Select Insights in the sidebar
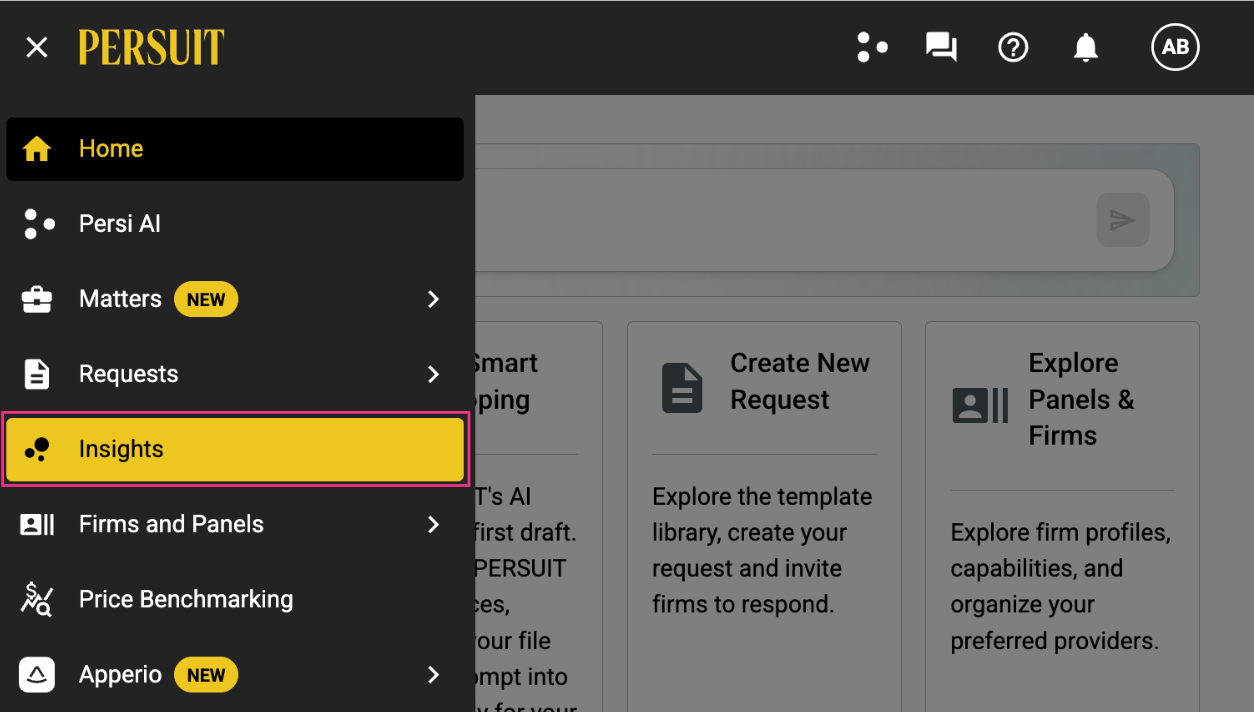The image size is (1254, 712). coord(235,449)
